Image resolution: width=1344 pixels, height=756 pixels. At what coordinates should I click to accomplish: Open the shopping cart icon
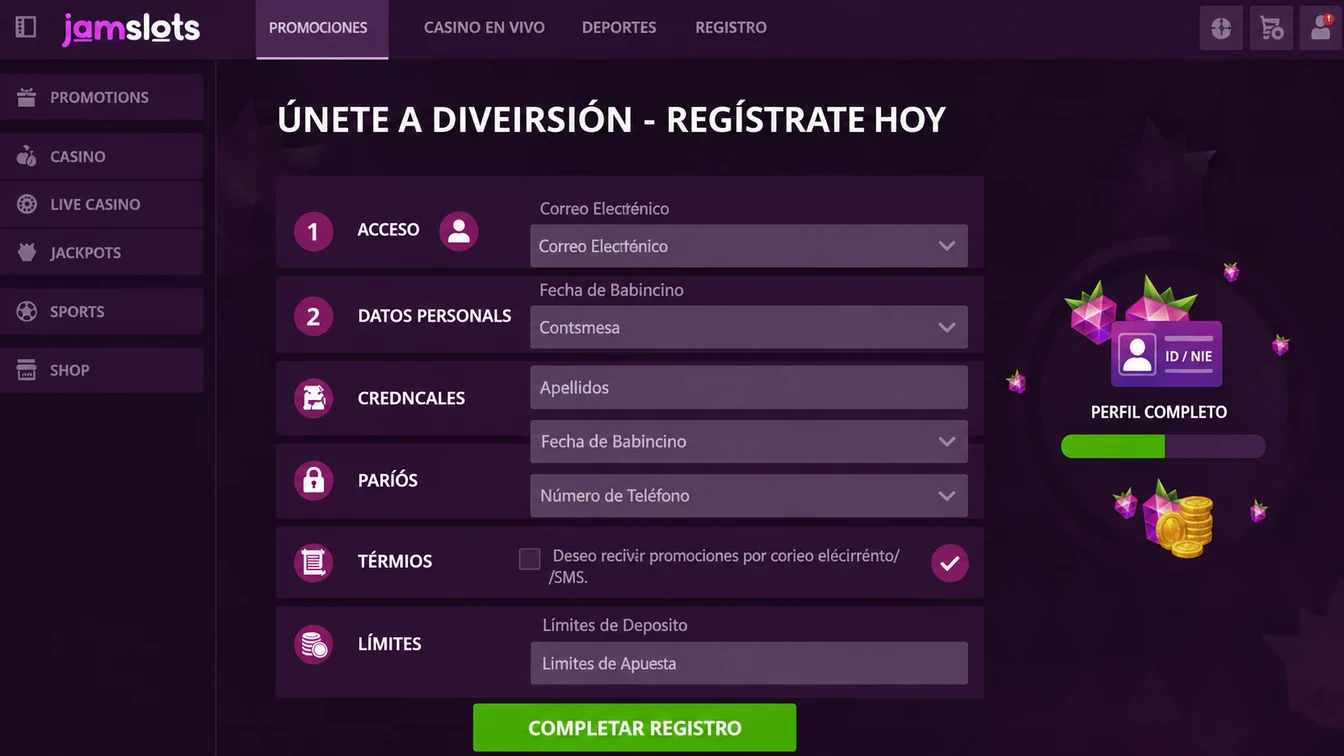click(x=1272, y=28)
